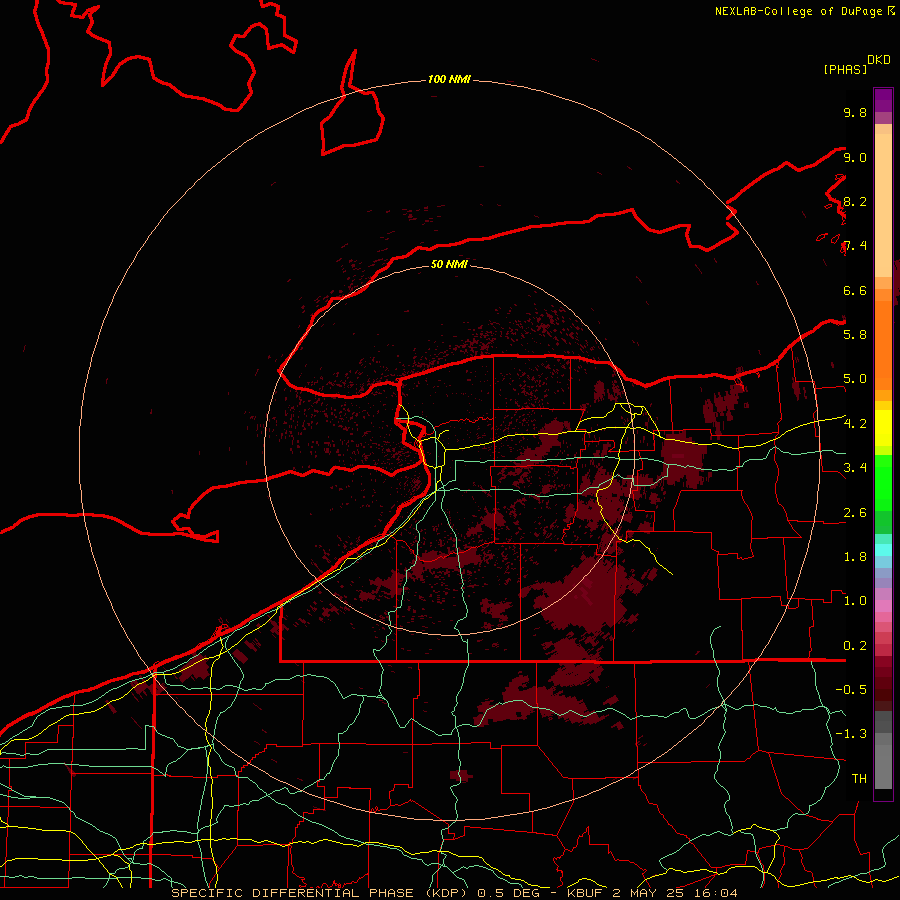Click the bright green segment of color bar
The width and height of the screenshot is (900, 900).
click(883, 483)
